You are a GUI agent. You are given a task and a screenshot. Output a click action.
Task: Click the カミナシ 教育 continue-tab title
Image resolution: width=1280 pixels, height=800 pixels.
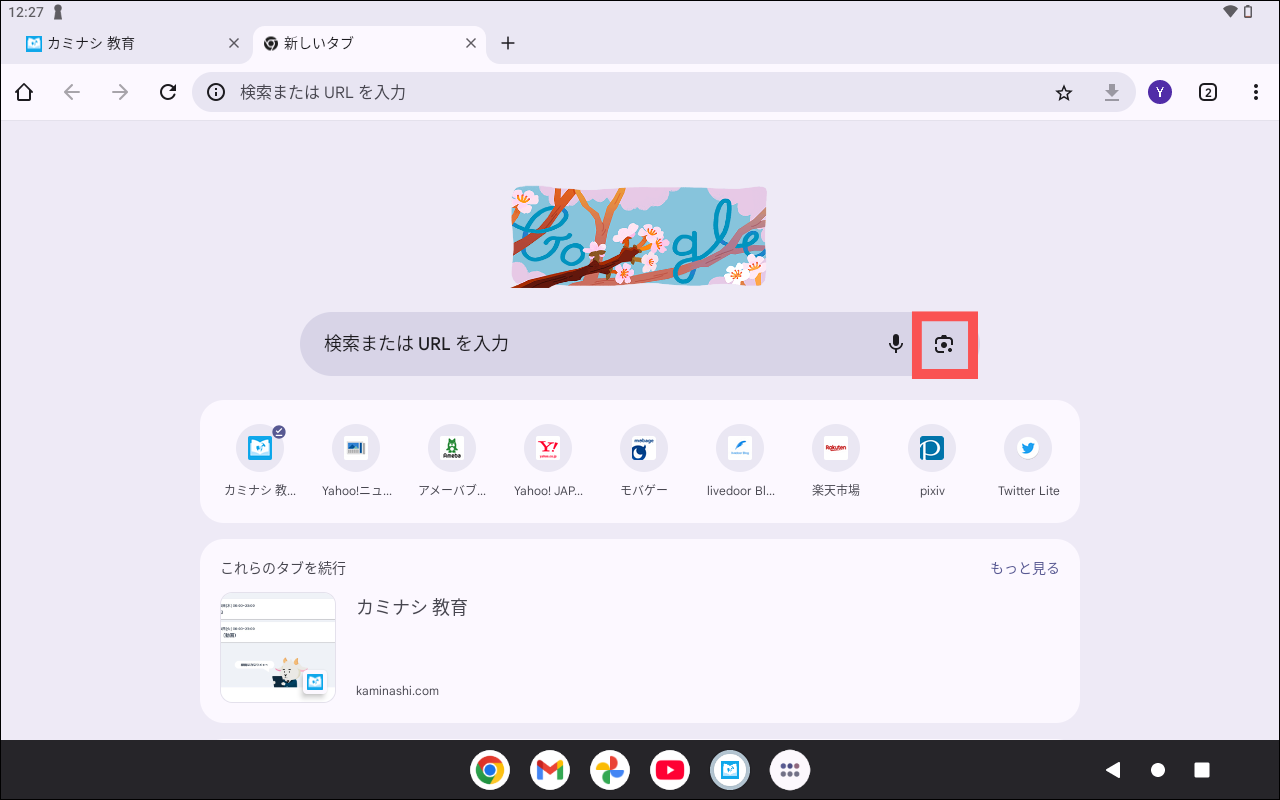412,607
